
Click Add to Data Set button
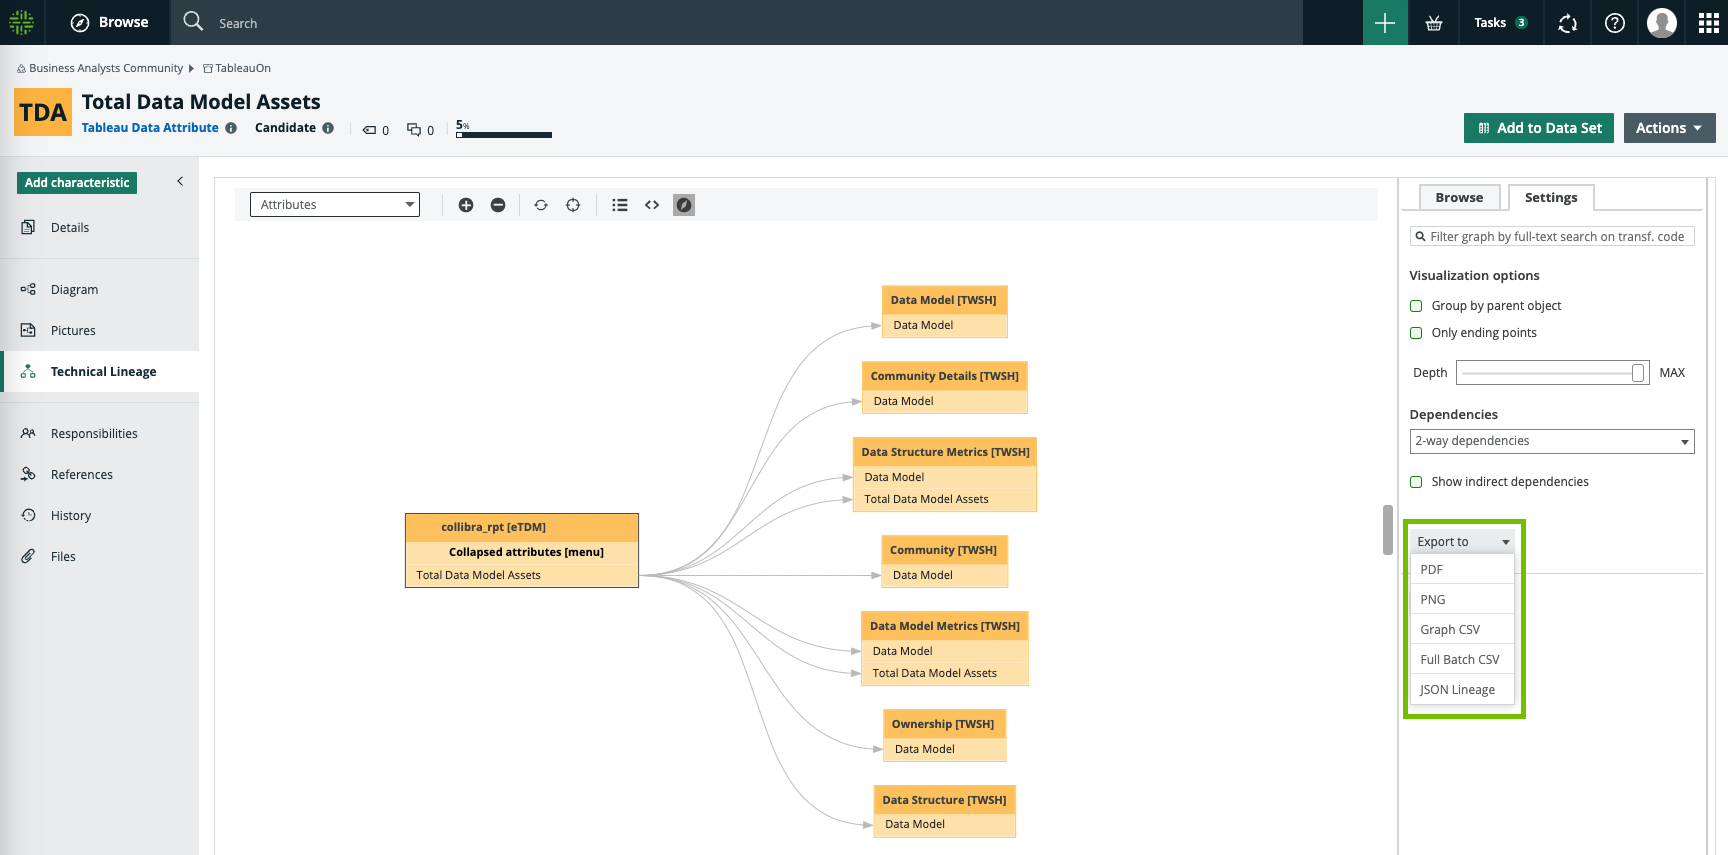point(1538,128)
